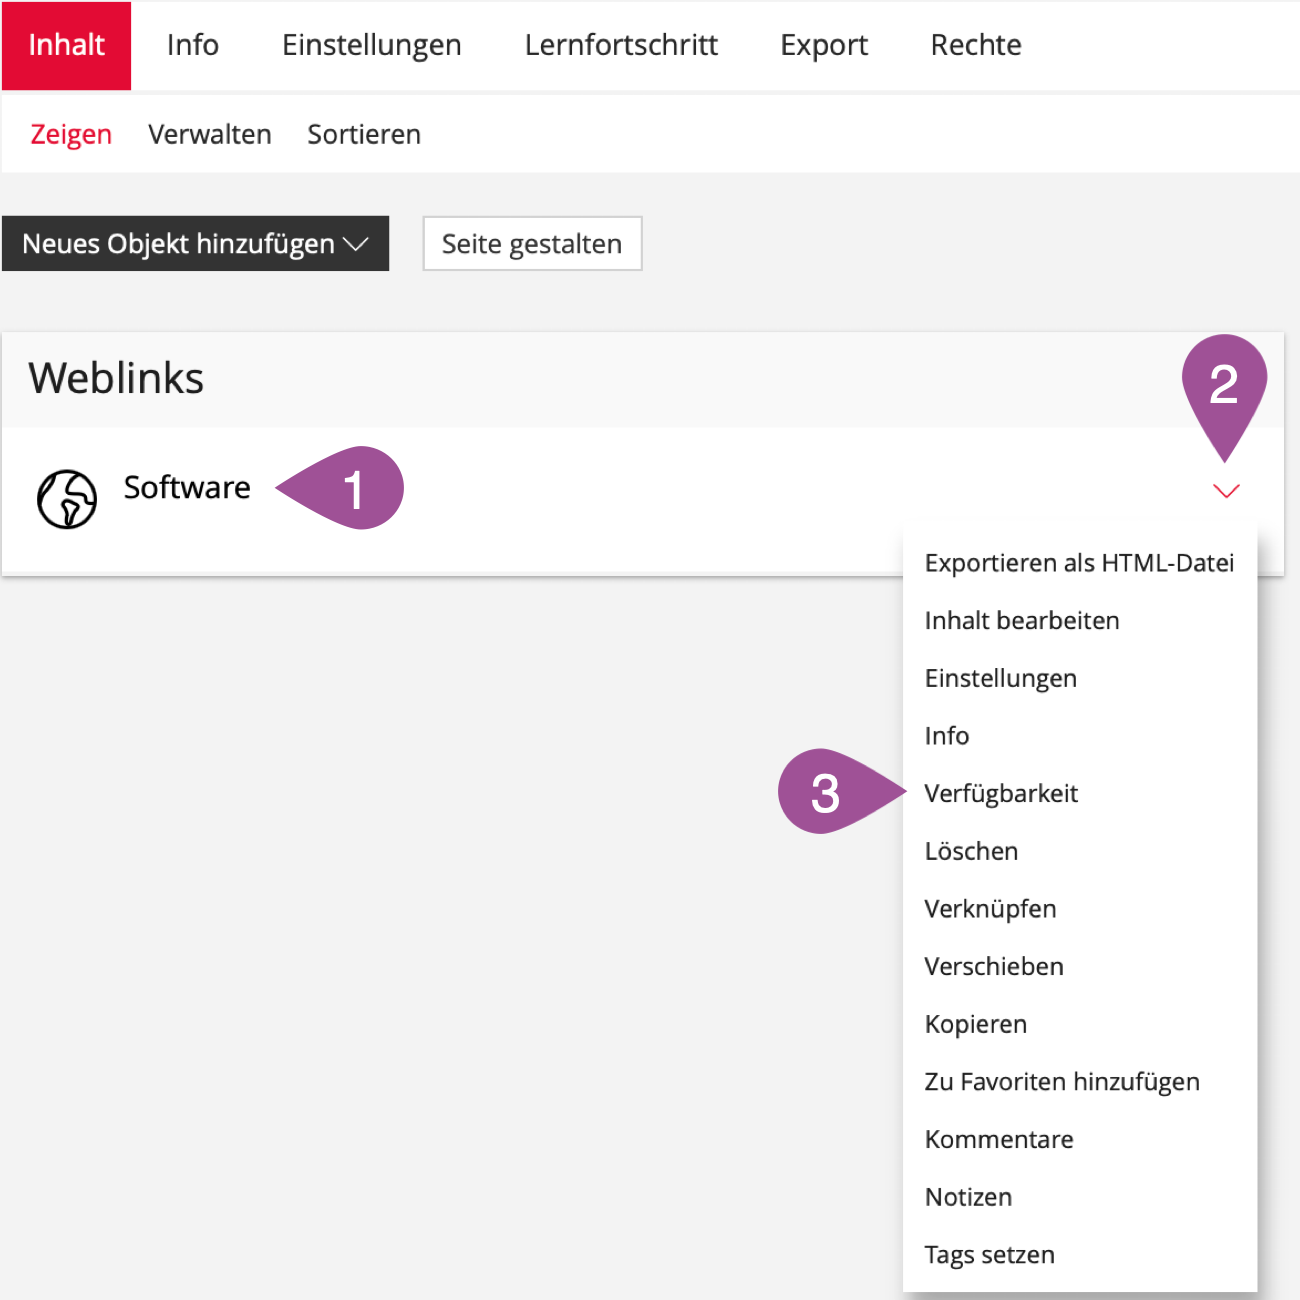Select the Einstellungen tab in top bar

[371, 45]
